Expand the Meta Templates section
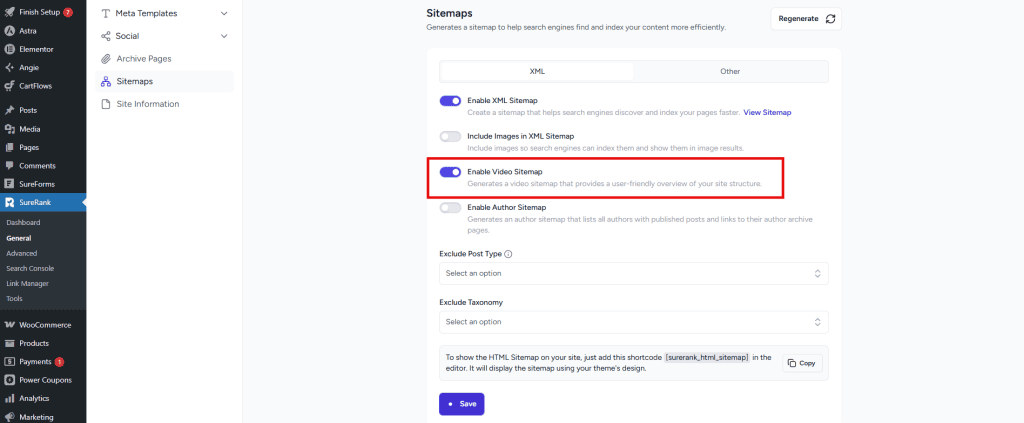1024x423 pixels. click(x=164, y=13)
